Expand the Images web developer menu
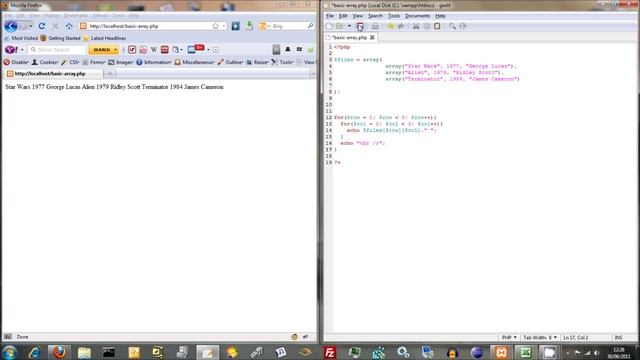Screen dimensions: 640x360 click(x=121, y=62)
